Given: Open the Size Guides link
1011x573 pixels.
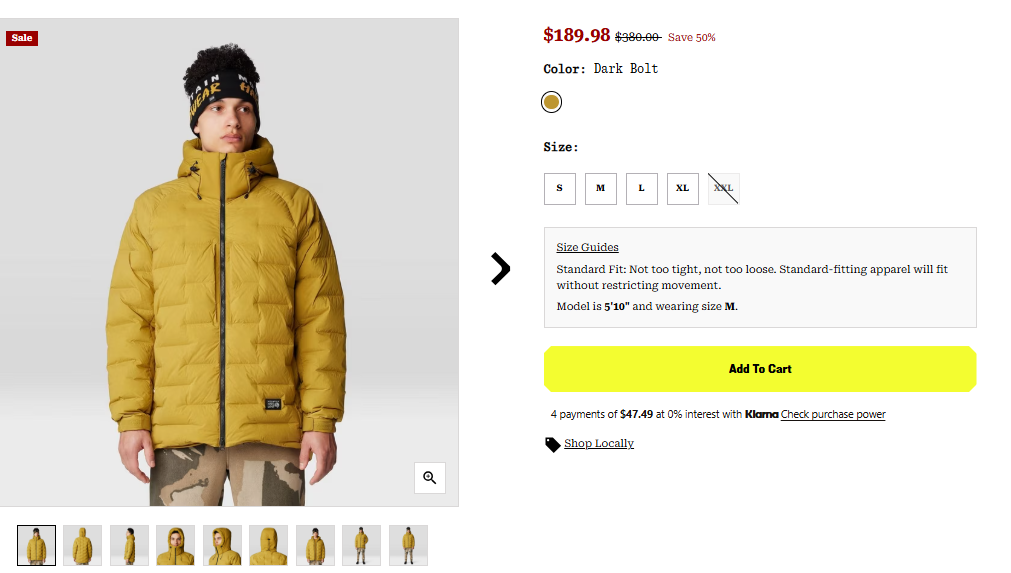Looking at the screenshot, I should pos(587,247).
